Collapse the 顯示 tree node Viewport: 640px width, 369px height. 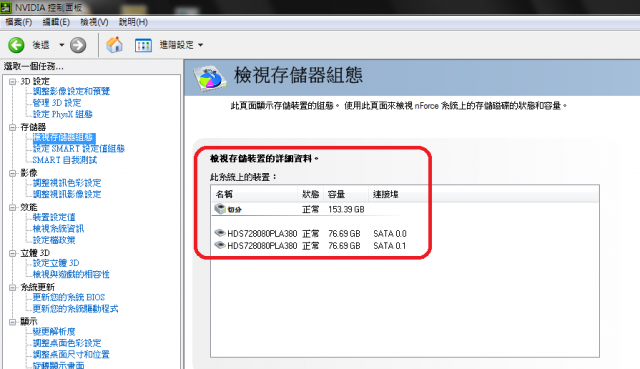(13, 321)
